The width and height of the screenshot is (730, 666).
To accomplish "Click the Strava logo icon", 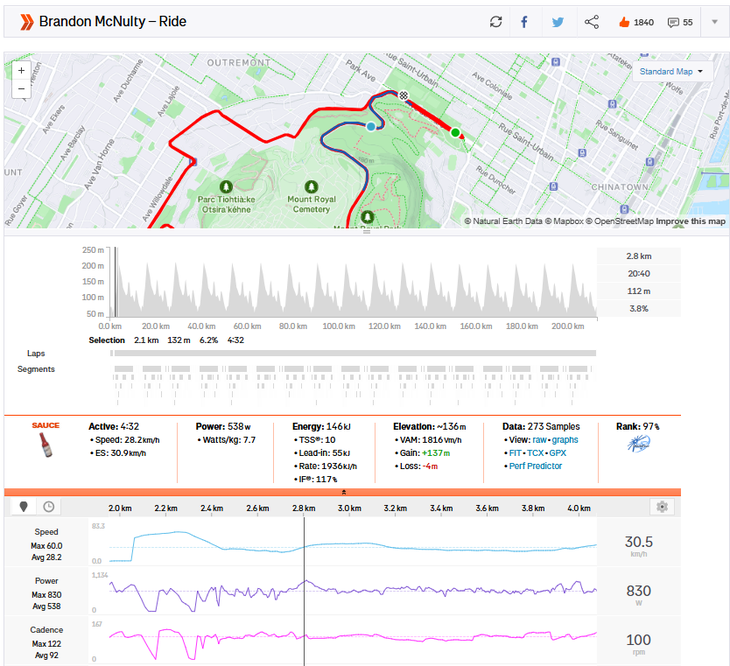I will [x=21, y=21].
